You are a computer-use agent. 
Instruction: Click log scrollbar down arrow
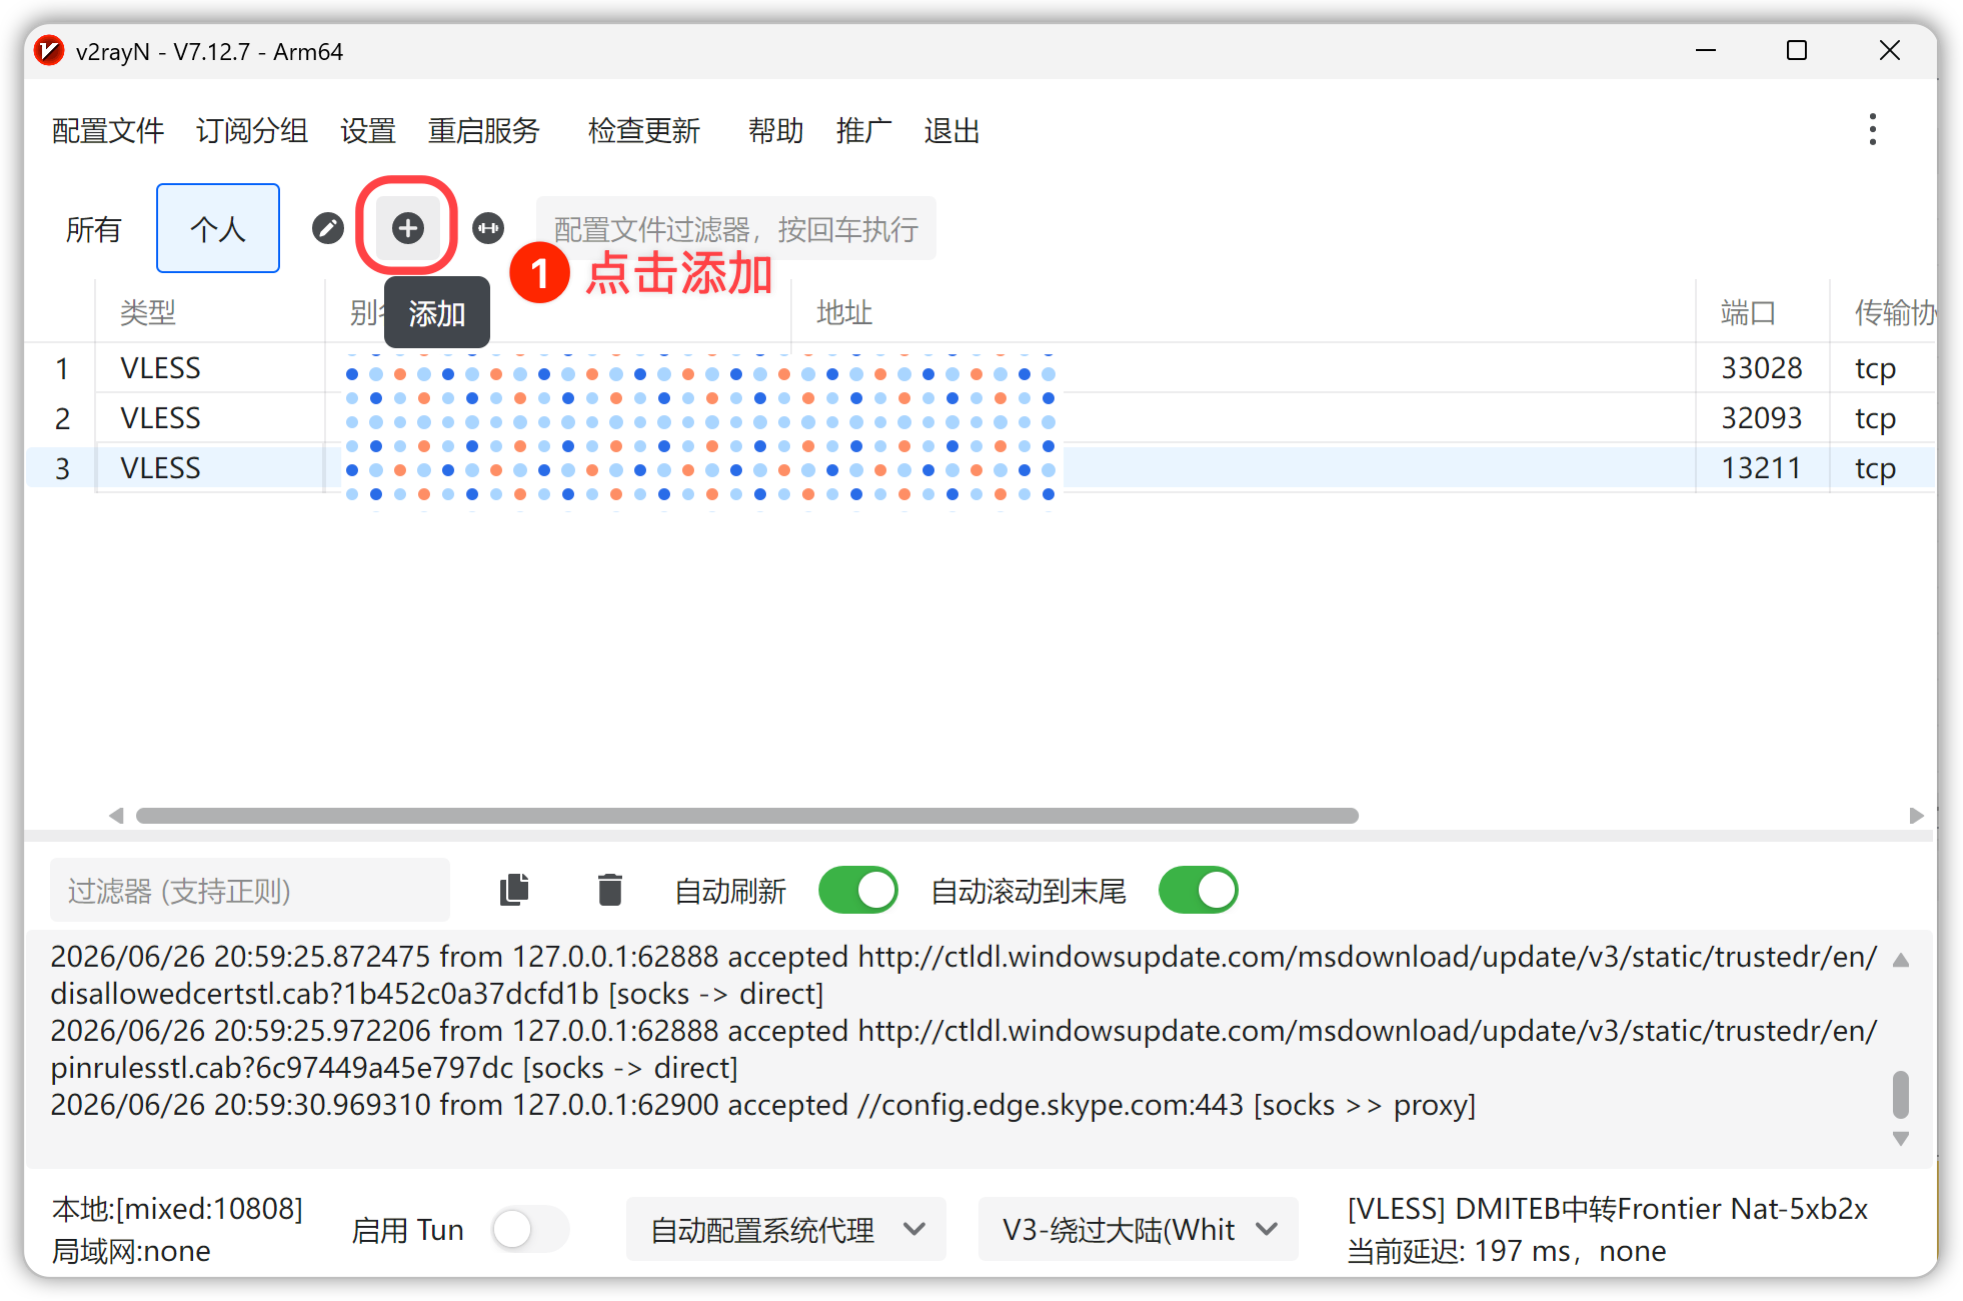(x=1900, y=1138)
